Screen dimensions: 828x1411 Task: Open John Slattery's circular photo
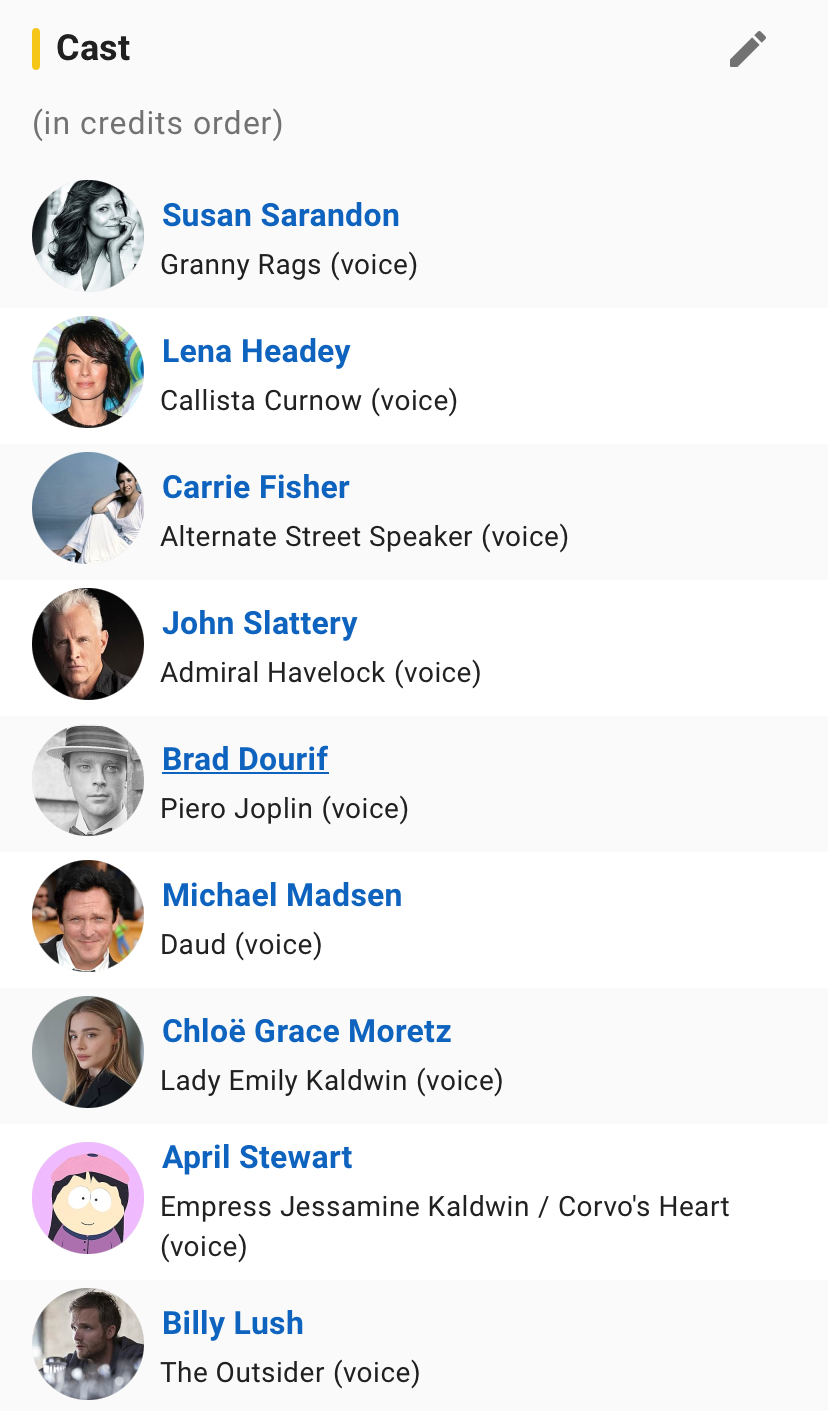[x=88, y=644]
